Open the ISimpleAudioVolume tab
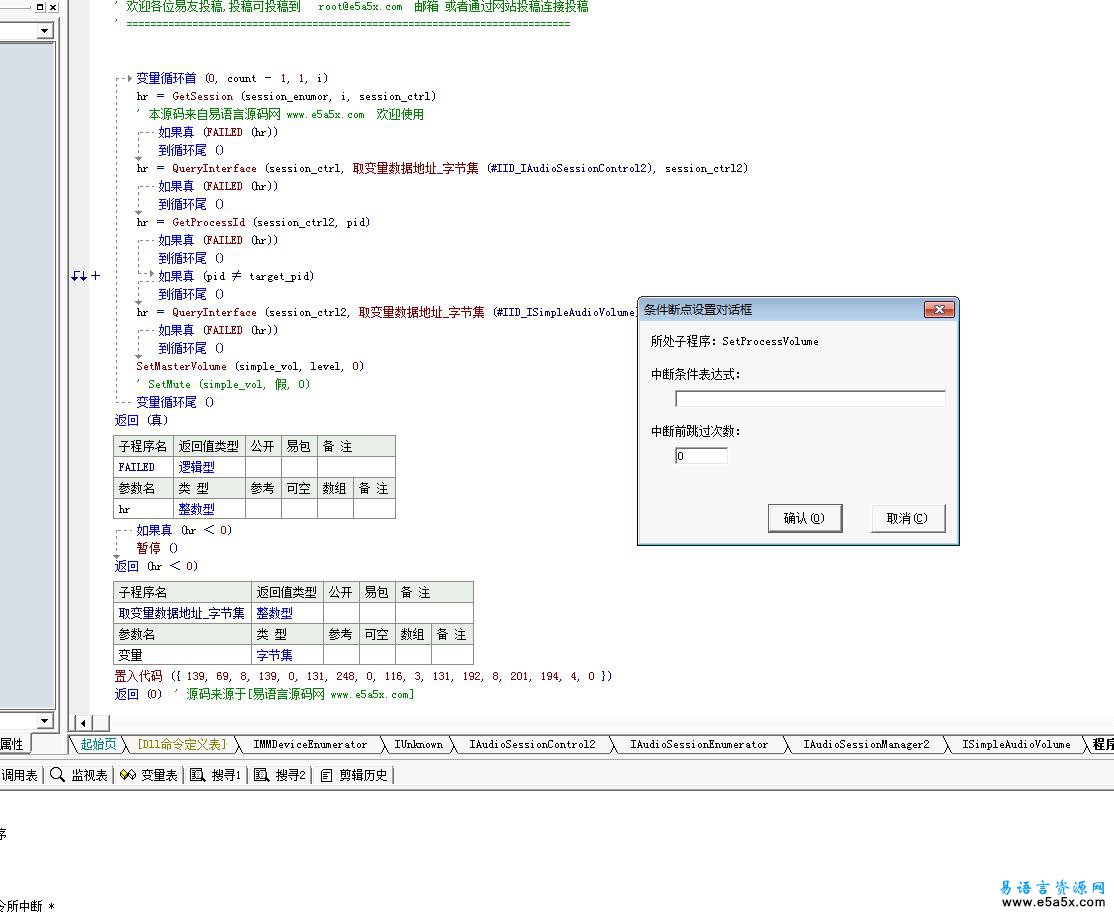The height and width of the screenshot is (915, 1114). [x=1016, y=744]
